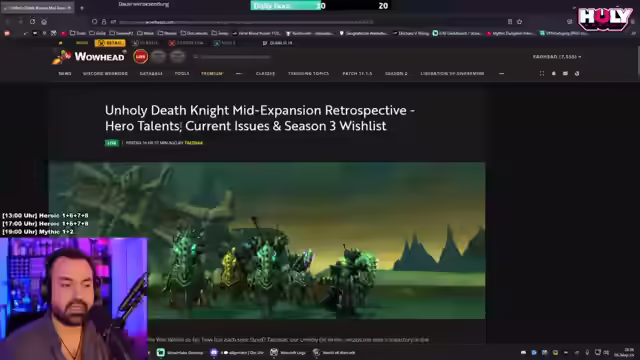Click the article headline Unholy Death Knight Retrospective
640x360 pixels.
[x=260, y=118]
